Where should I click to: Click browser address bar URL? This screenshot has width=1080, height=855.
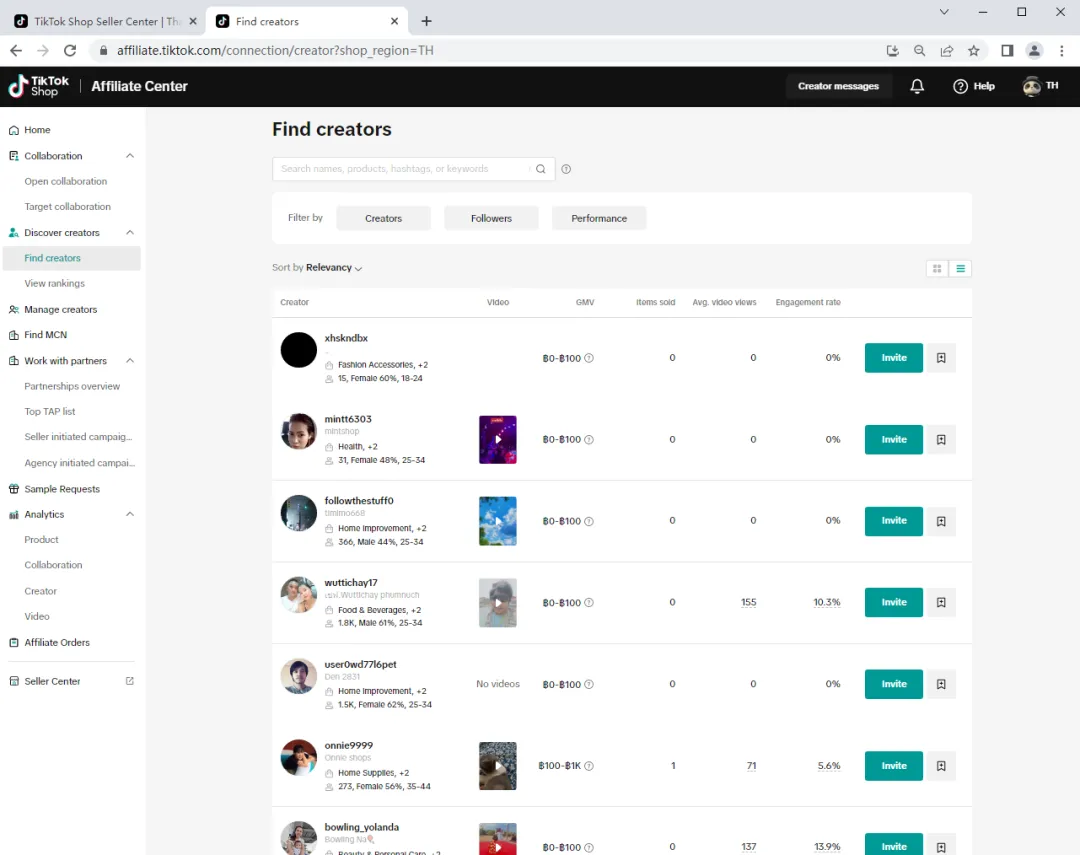[275, 50]
